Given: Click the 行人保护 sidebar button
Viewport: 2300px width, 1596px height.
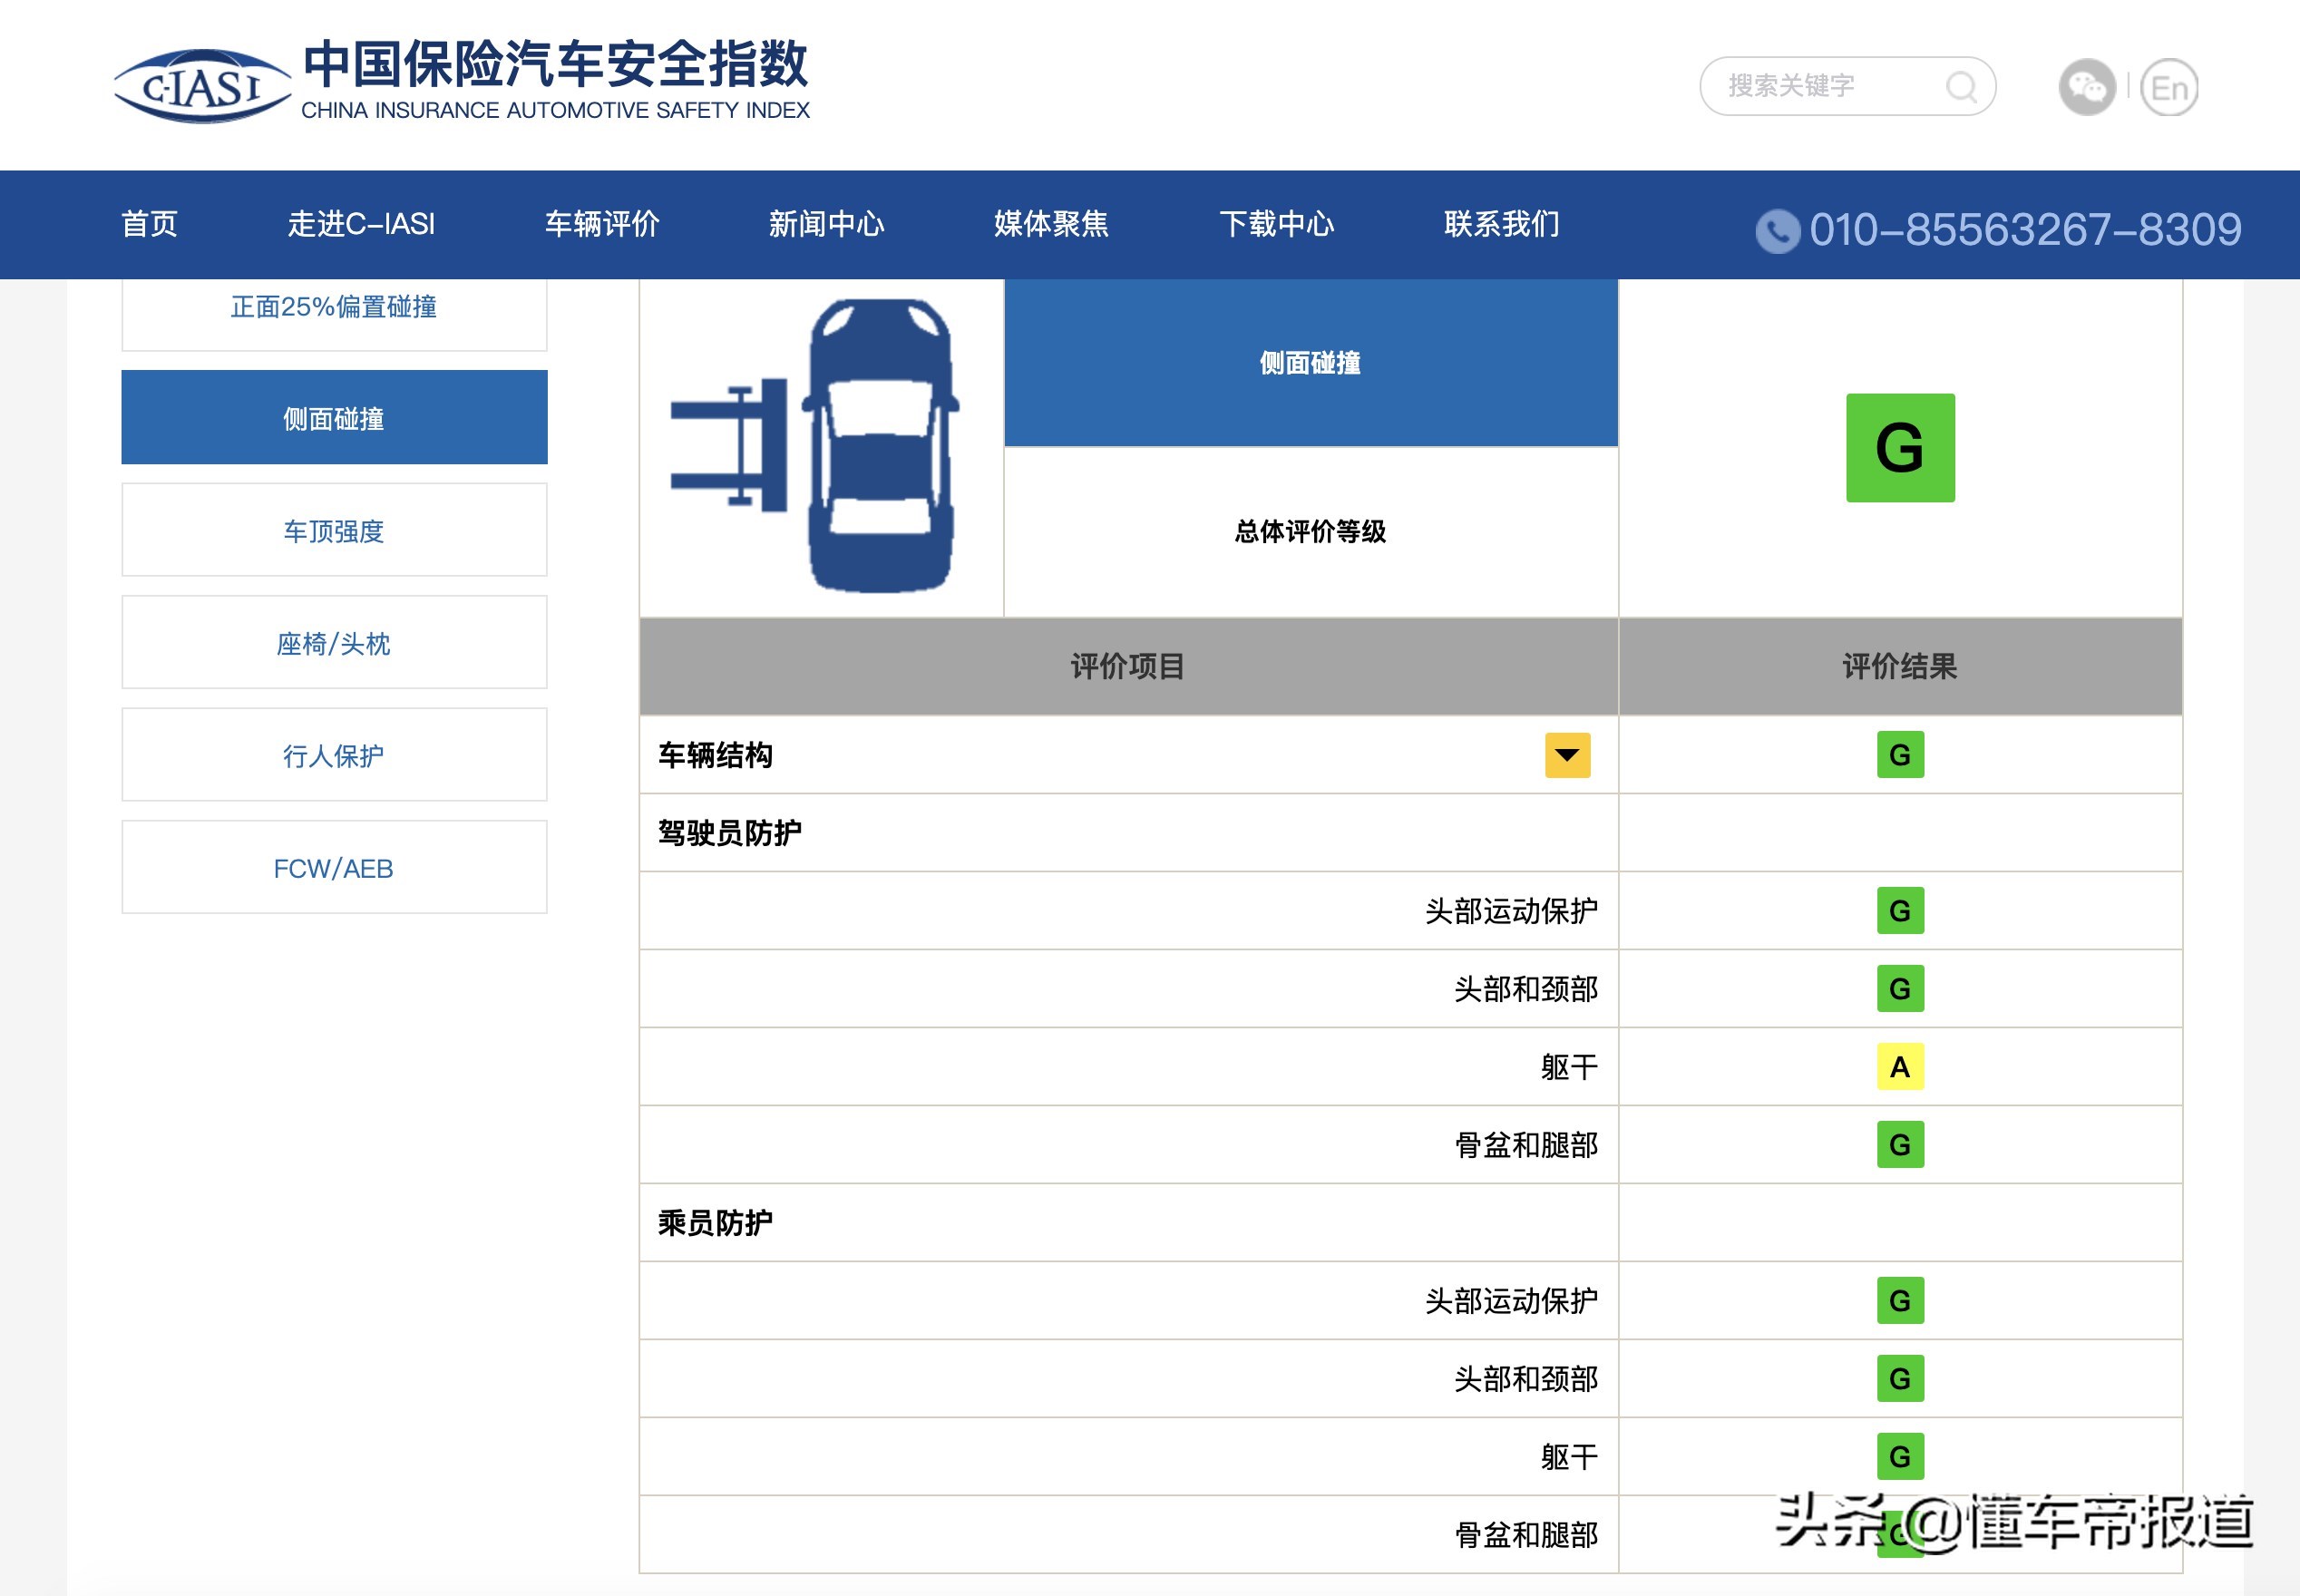Looking at the screenshot, I should coord(334,756).
